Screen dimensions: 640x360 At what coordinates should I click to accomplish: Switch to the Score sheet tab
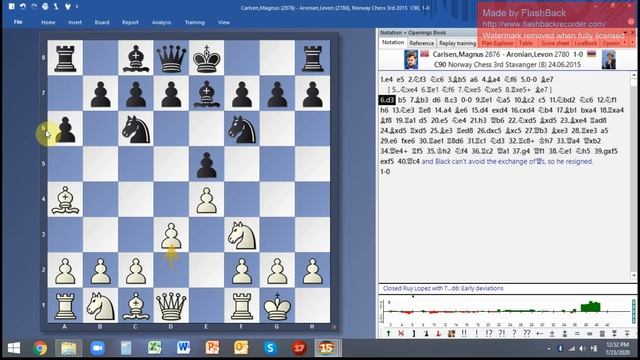point(554,43)
